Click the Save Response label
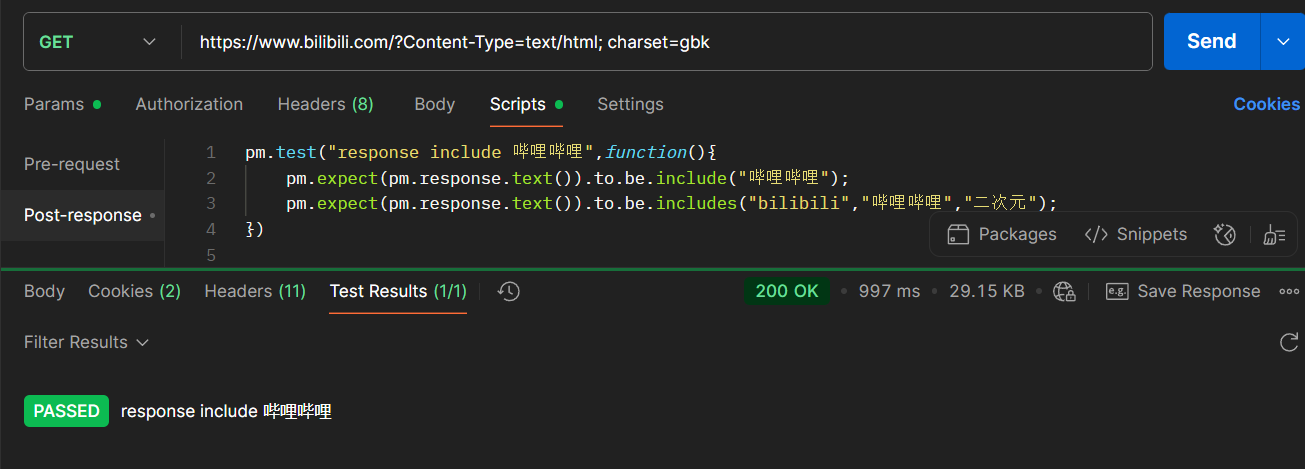The width and height of the screenshot is (1305, 469). 1199,291
